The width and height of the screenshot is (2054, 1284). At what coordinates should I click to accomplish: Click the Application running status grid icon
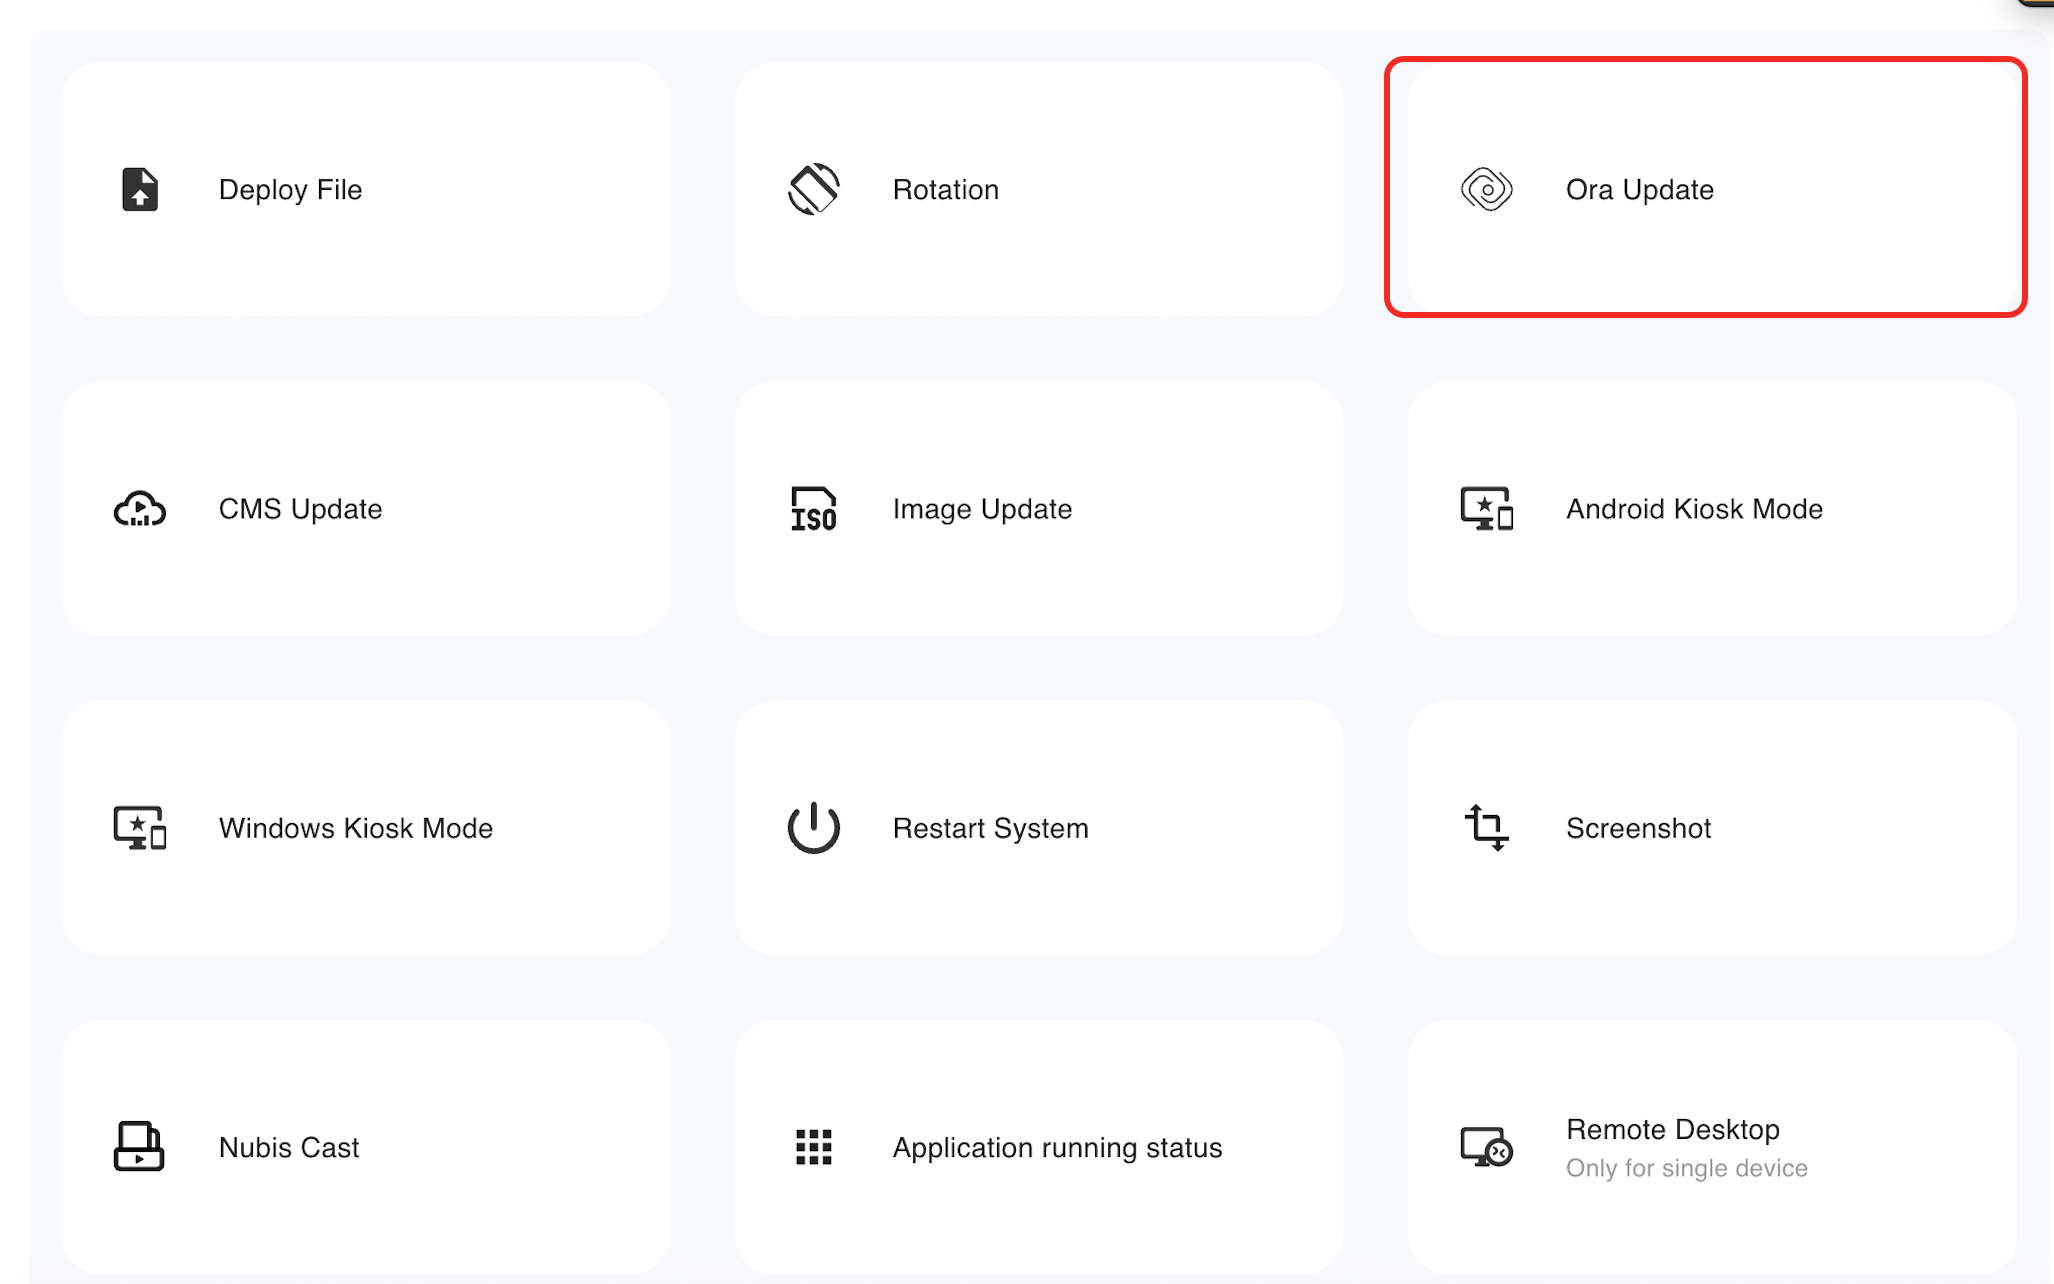[813, 1147]
